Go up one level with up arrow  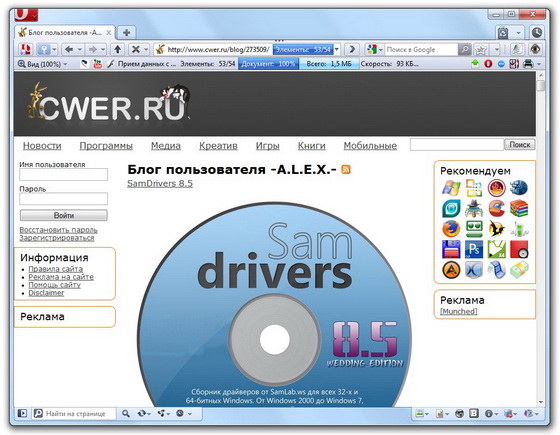pyautogui.click(x=118, y=49)
